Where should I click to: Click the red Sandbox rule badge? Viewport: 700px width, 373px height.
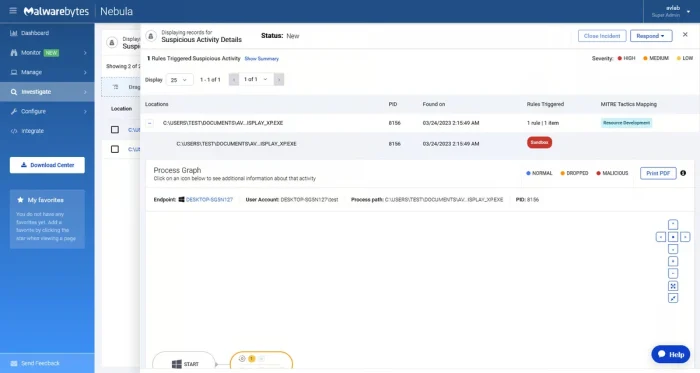(539, 142)
